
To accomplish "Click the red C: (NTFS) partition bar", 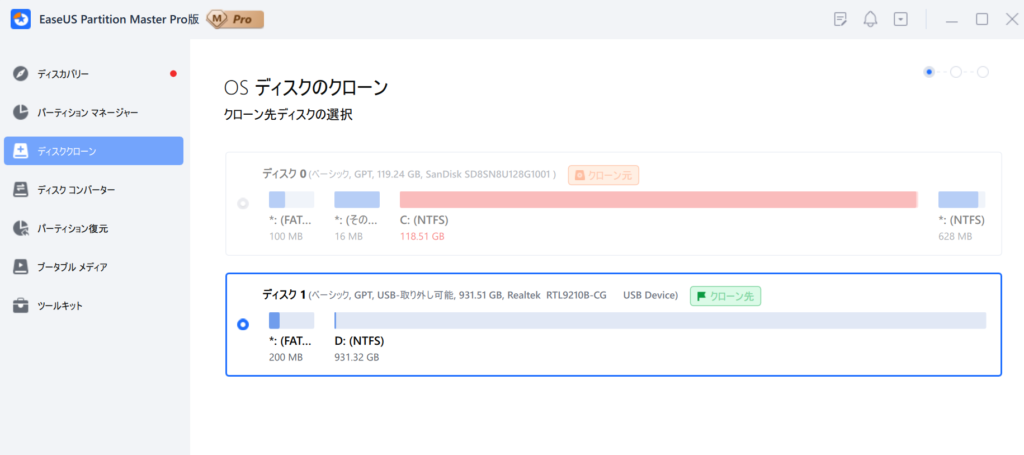I will coord(658,199).
